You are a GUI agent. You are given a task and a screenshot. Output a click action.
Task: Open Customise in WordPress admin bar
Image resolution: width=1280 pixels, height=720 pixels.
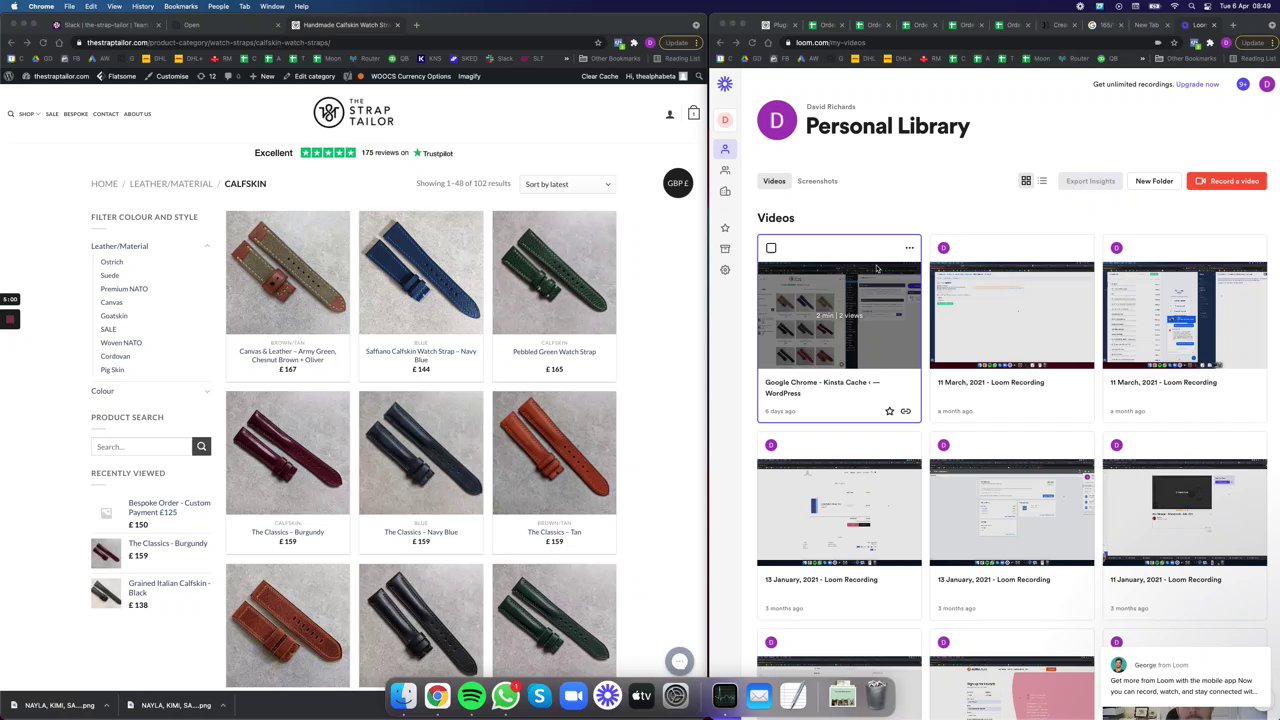[167, 76]
